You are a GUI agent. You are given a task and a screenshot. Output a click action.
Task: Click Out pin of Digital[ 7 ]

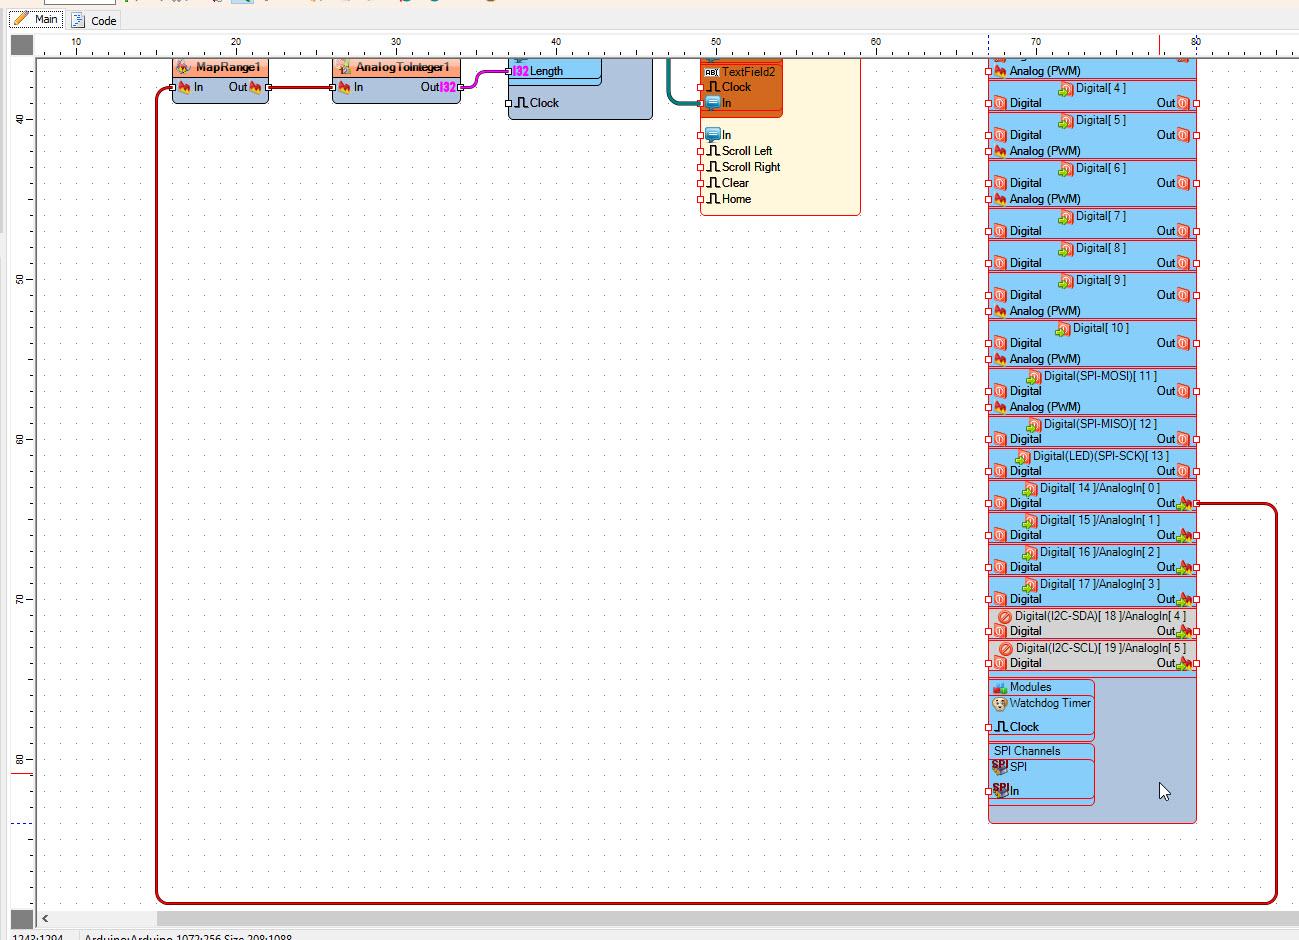(1196, 231)
